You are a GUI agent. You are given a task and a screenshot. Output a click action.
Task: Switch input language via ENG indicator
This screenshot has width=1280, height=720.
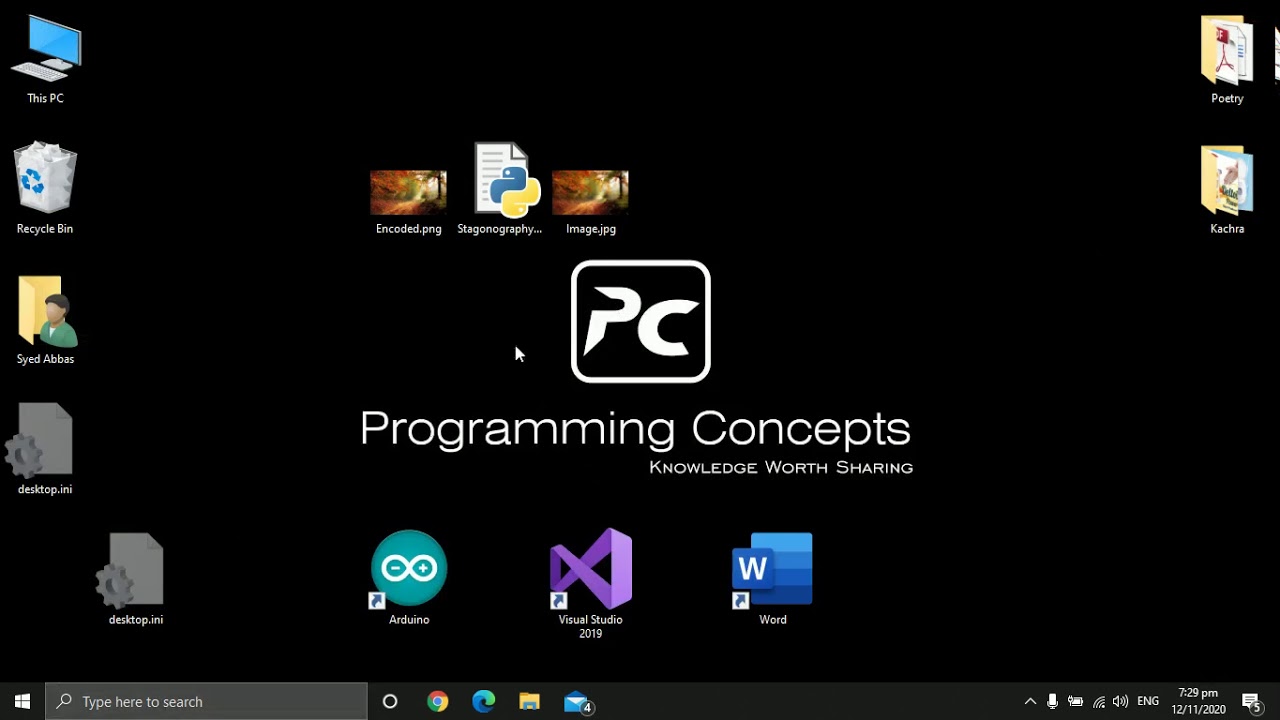1148,701
